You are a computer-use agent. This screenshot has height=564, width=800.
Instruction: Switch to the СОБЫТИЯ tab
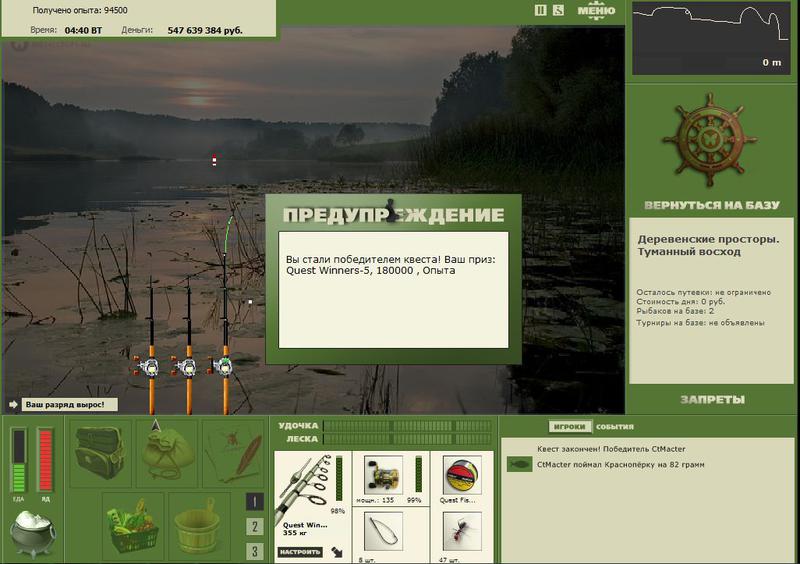615,427
